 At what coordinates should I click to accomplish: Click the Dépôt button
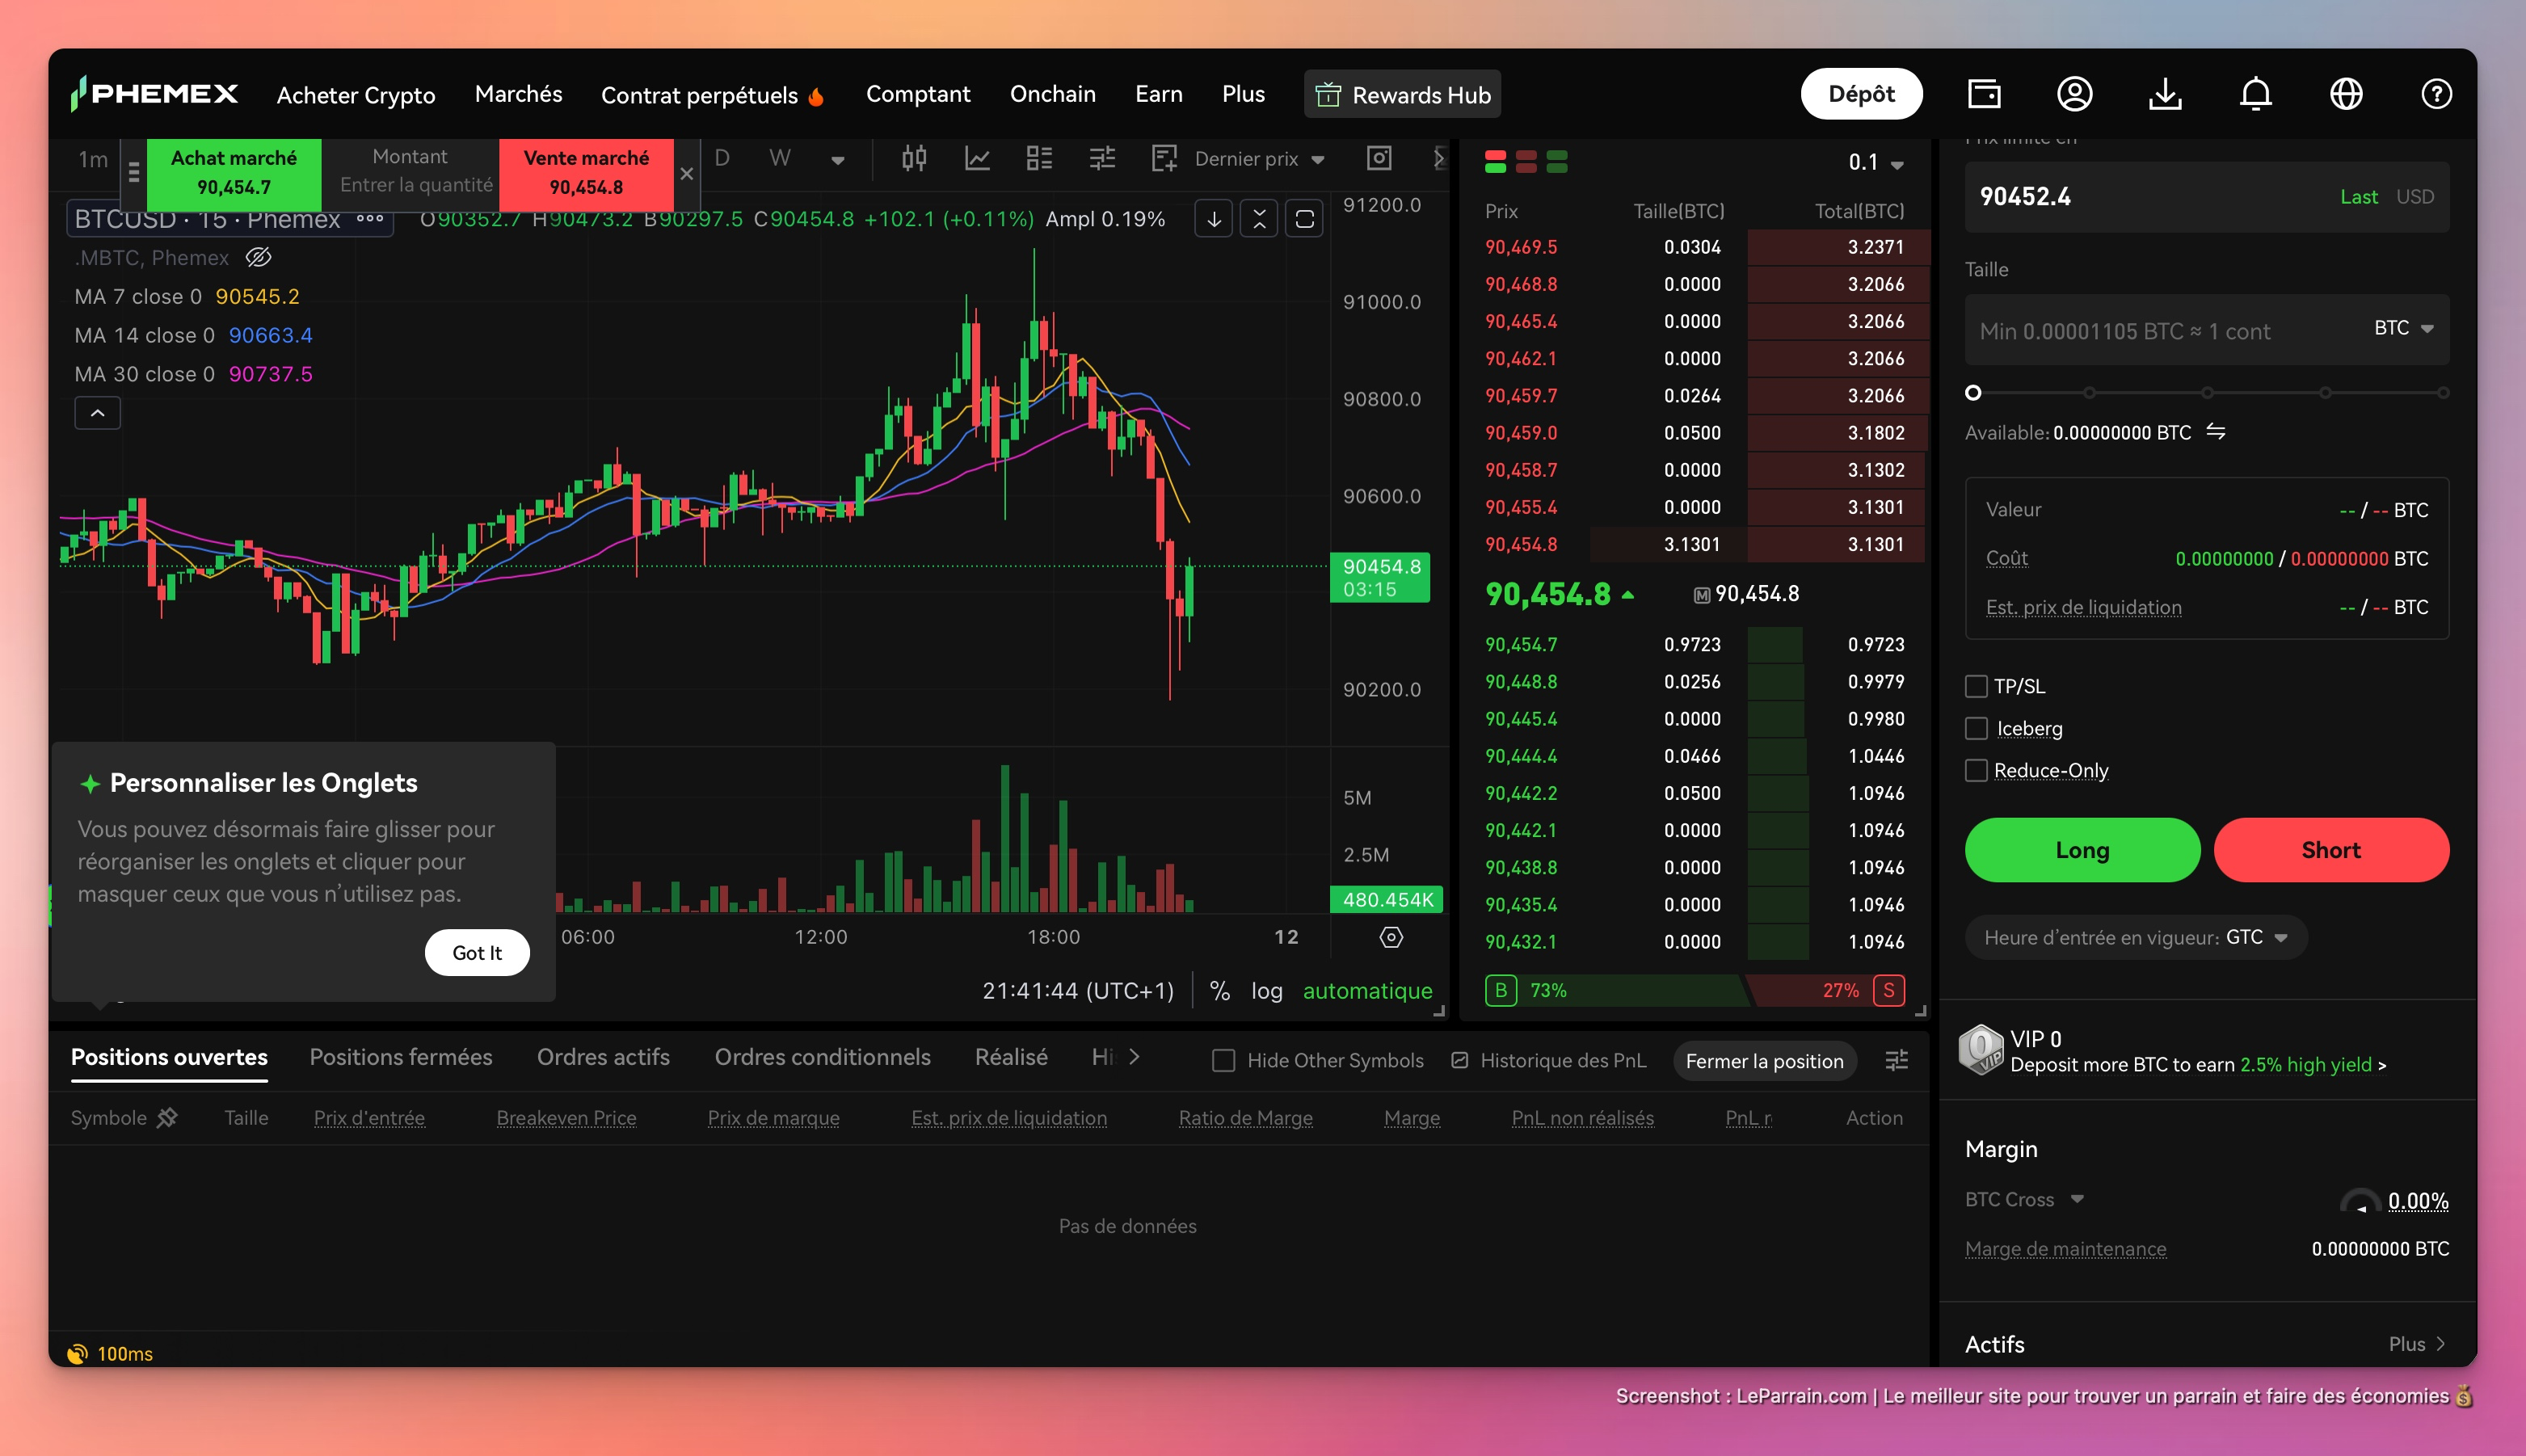[1861, 94]
